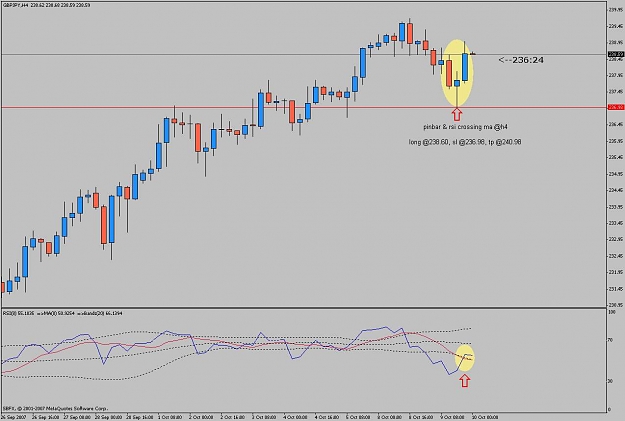Image resolution: width=625 pixels, height=421 pixels.
Task: Click the 'long @238.60, sl @236.98' annotation
Action: [x=445, y=142]
